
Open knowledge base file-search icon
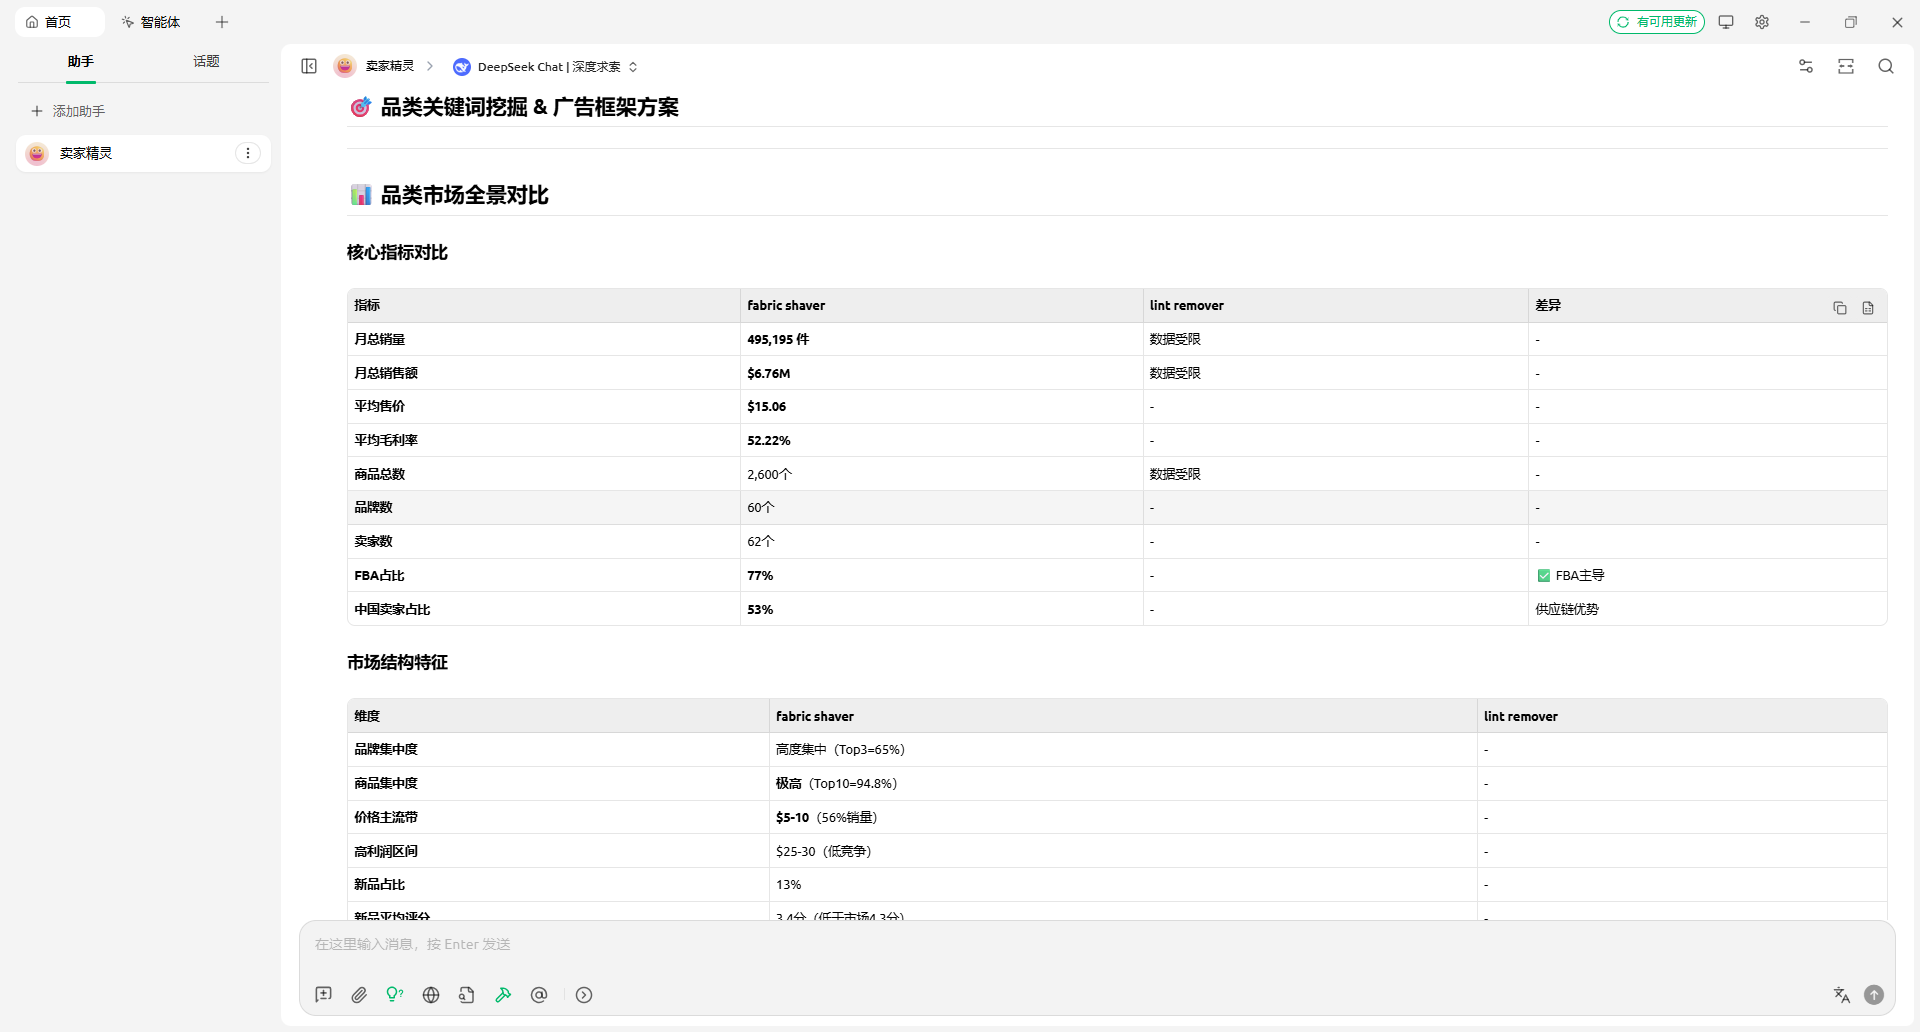[x=467, y=995]
